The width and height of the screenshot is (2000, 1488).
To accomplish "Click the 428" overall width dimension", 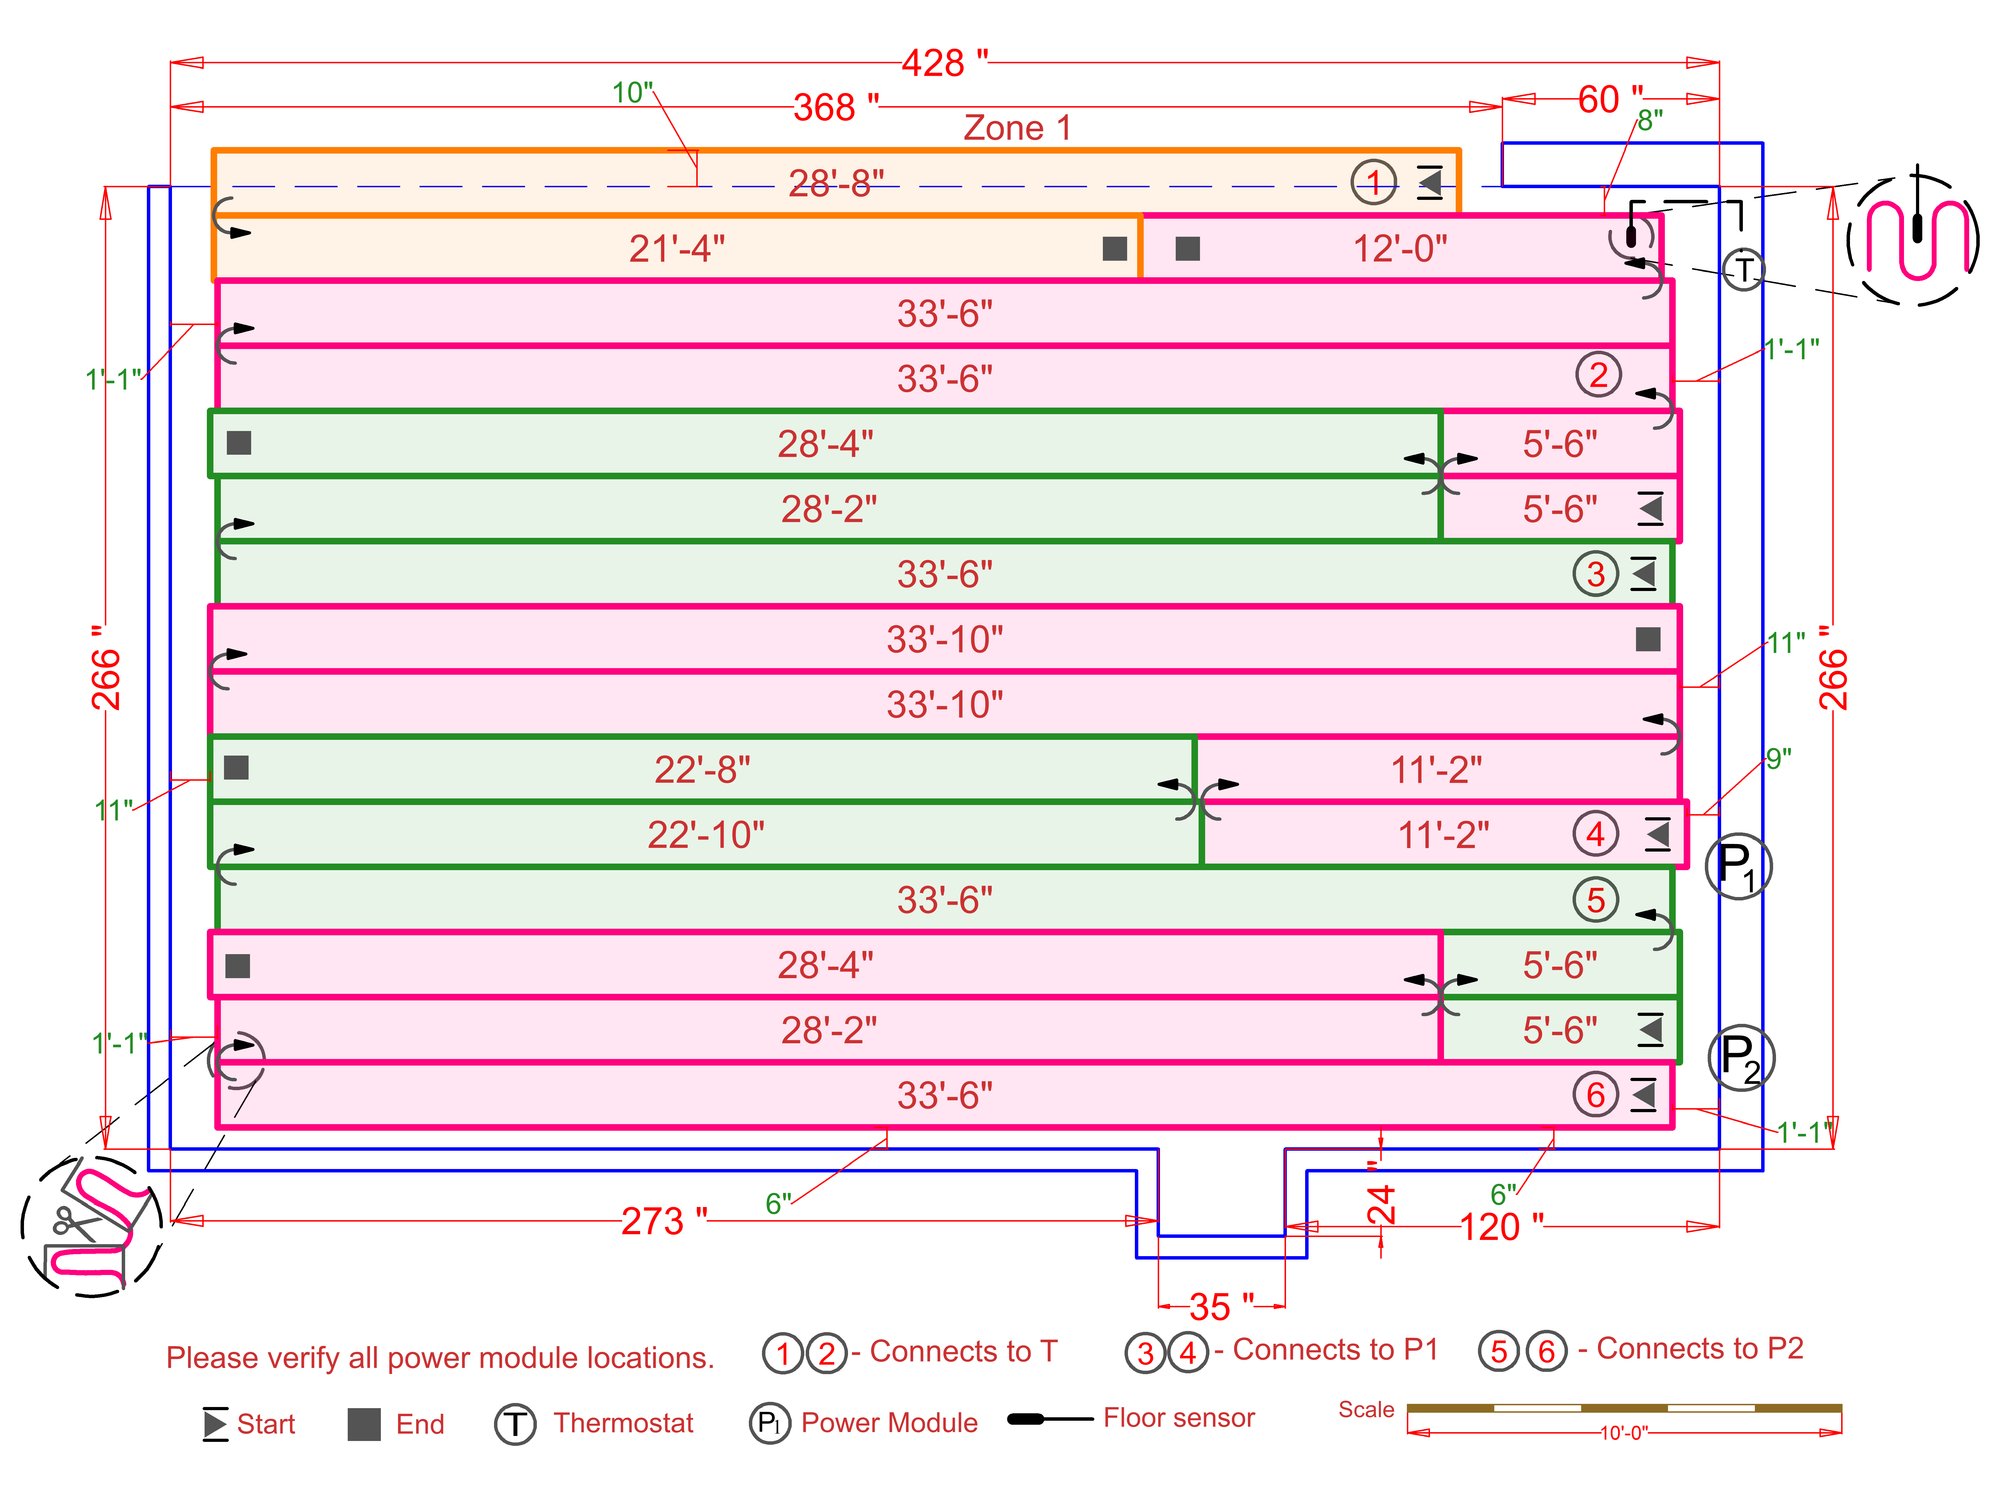I will pyautogui.click(x=944, y=63).
